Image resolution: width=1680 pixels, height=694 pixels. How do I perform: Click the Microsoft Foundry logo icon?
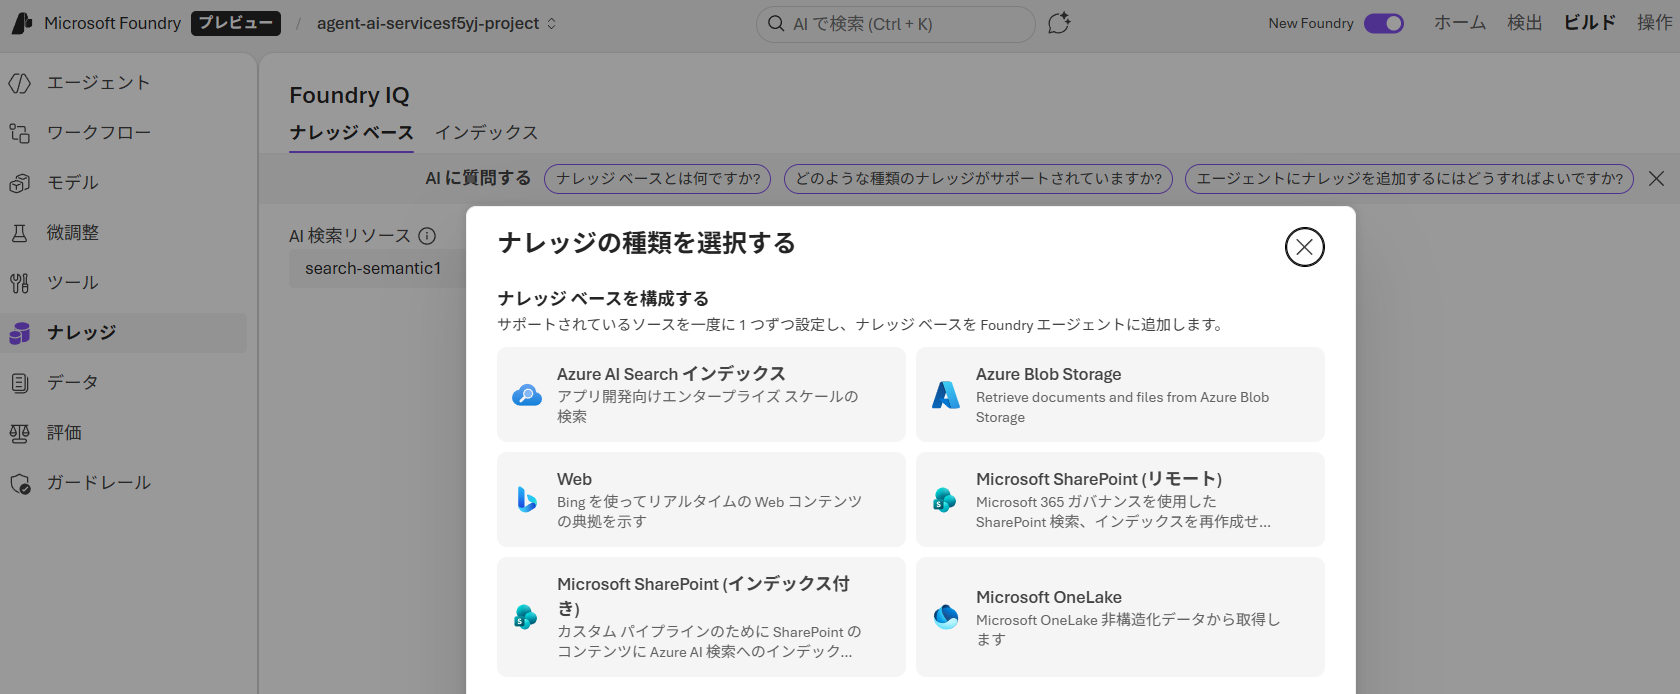[22, 23]
